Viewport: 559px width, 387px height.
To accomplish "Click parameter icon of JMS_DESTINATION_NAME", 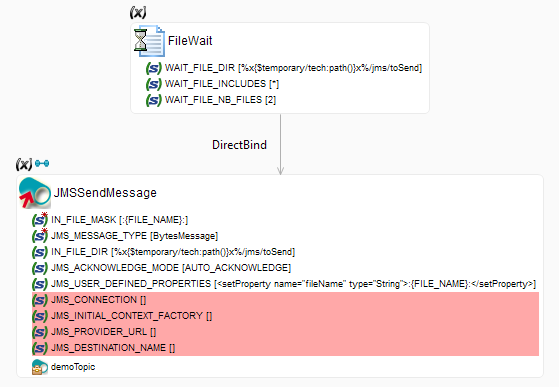I will (40, 348).
